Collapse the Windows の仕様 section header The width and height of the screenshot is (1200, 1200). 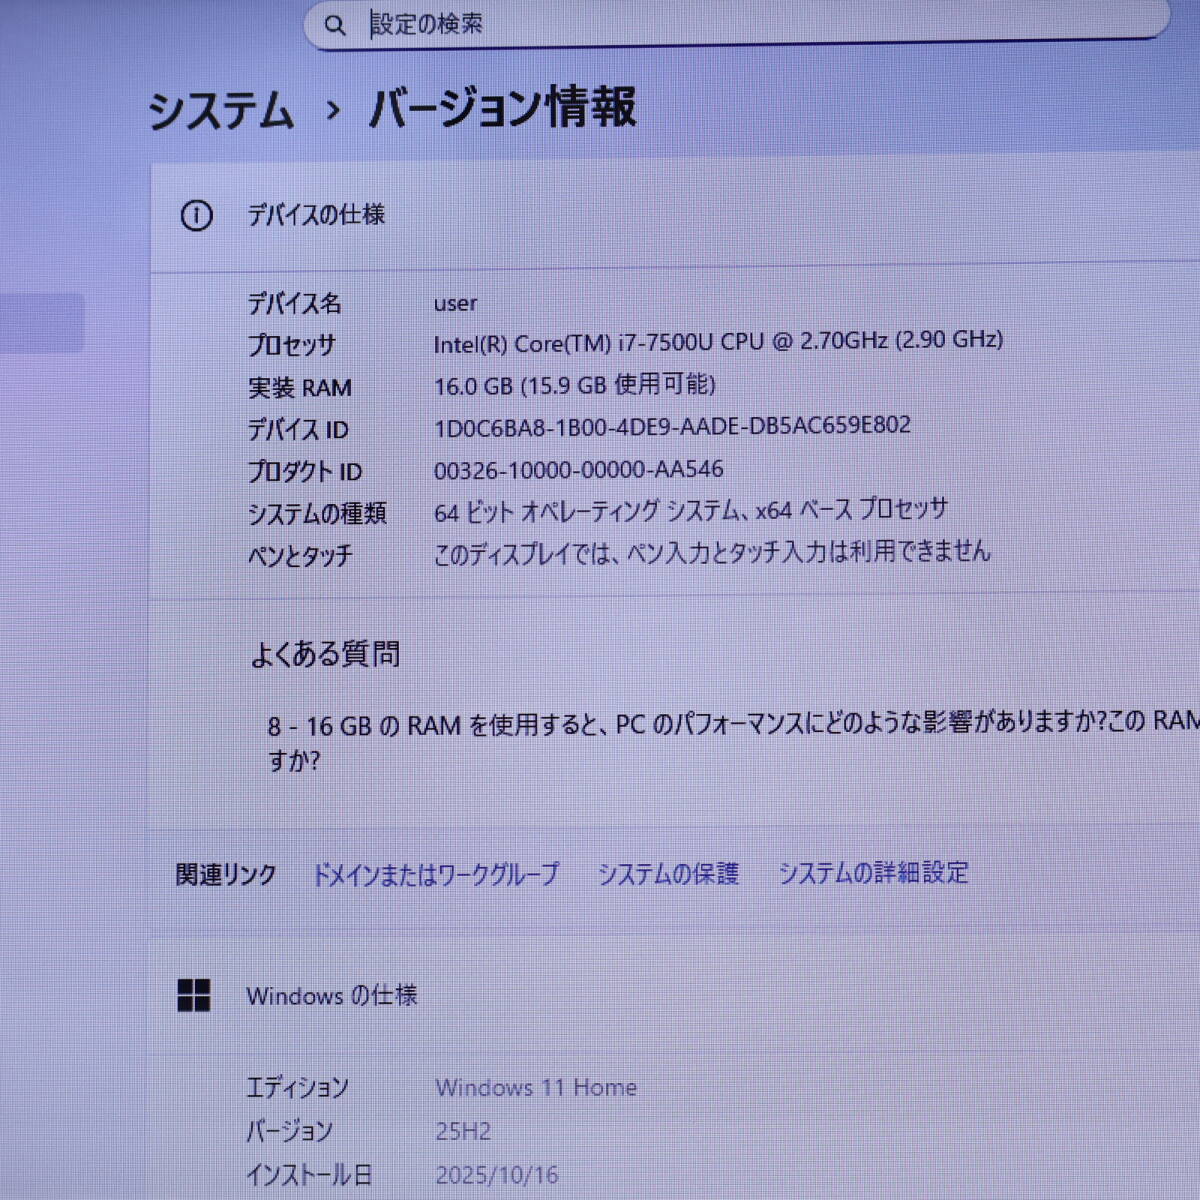tap(675, 995)
